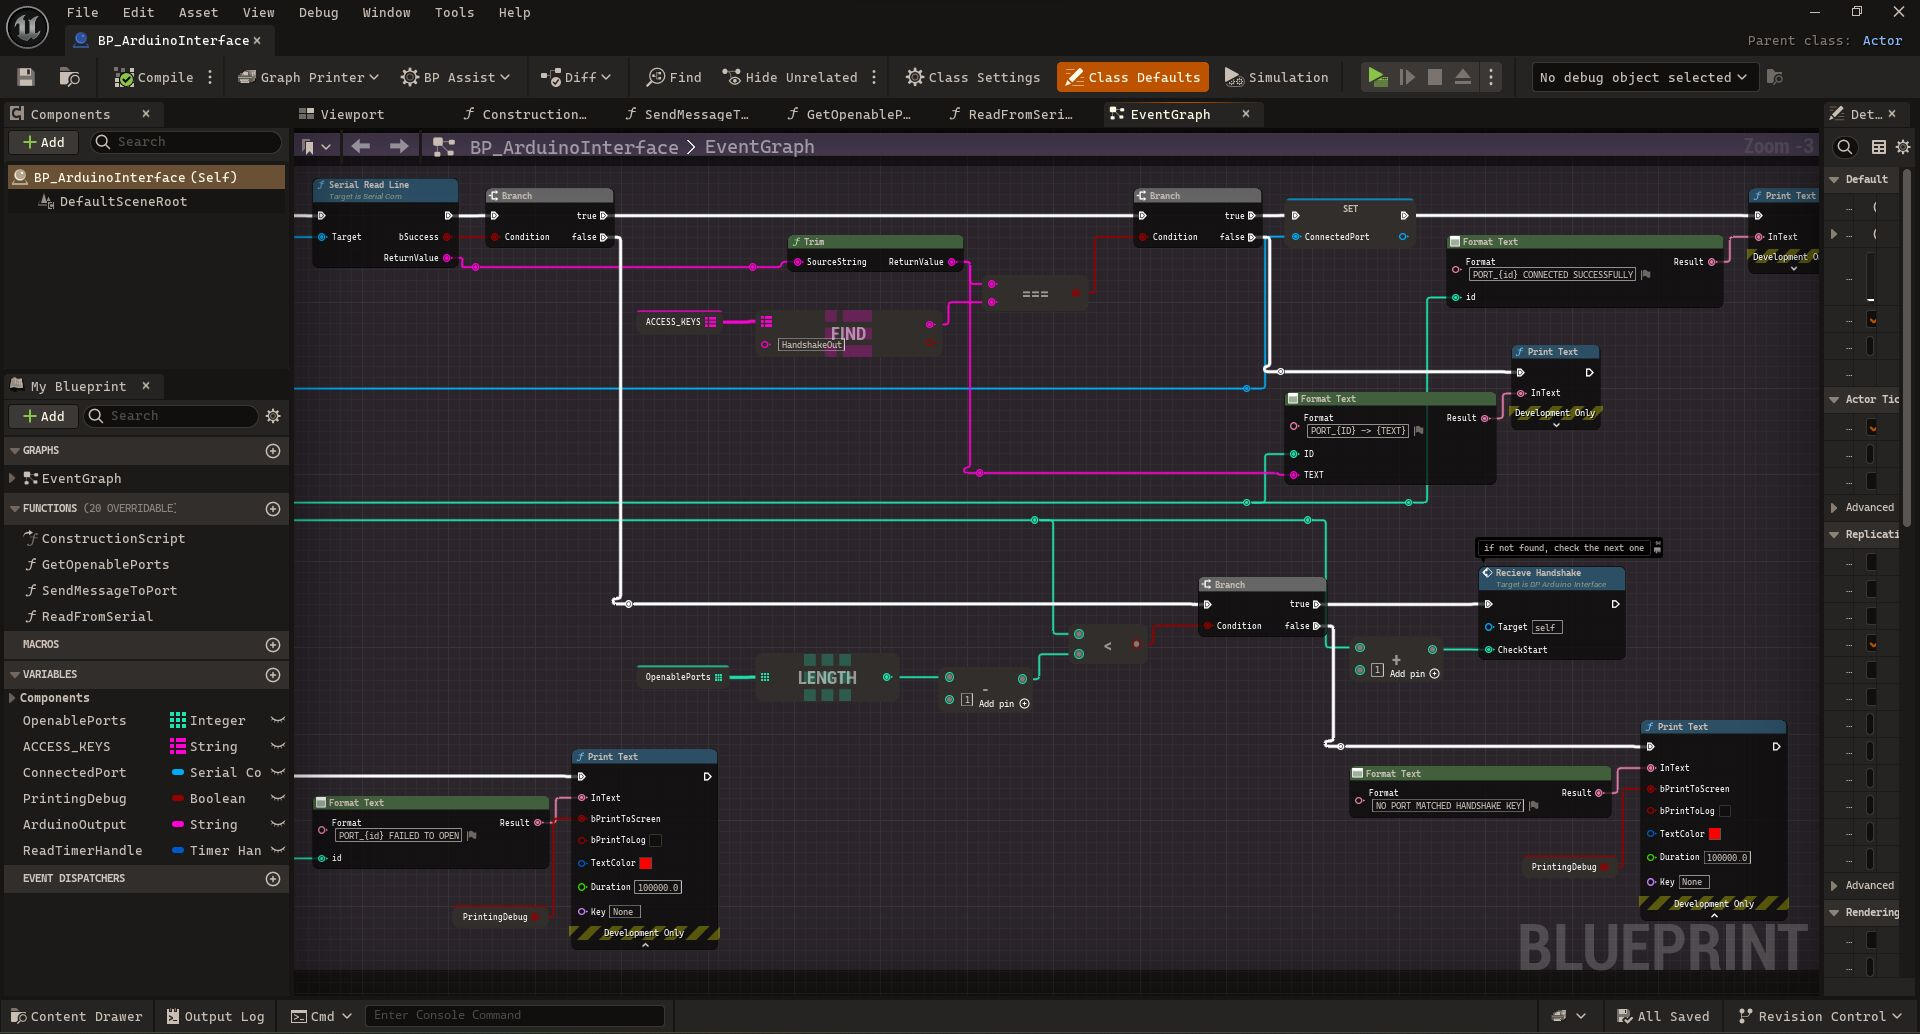Switch to the Viewport tab
The image size is (1920, 1034).
pyautogui.click(x=342, y=114)
